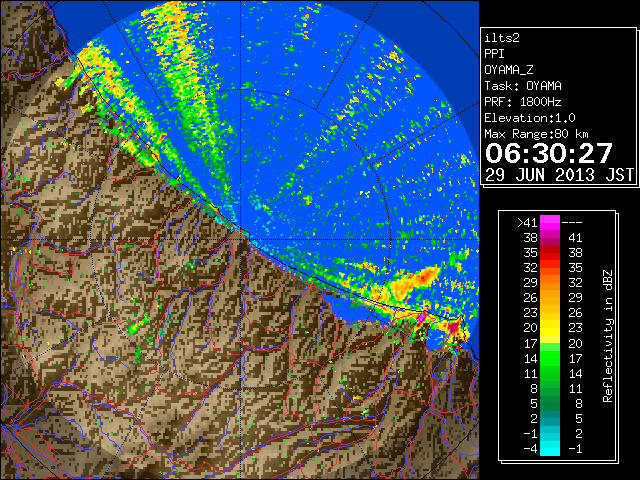The image size is (640, 480).
Task: Click the magenta intense echo cell near the southeast coast
Action: click(x=422, y=317)
